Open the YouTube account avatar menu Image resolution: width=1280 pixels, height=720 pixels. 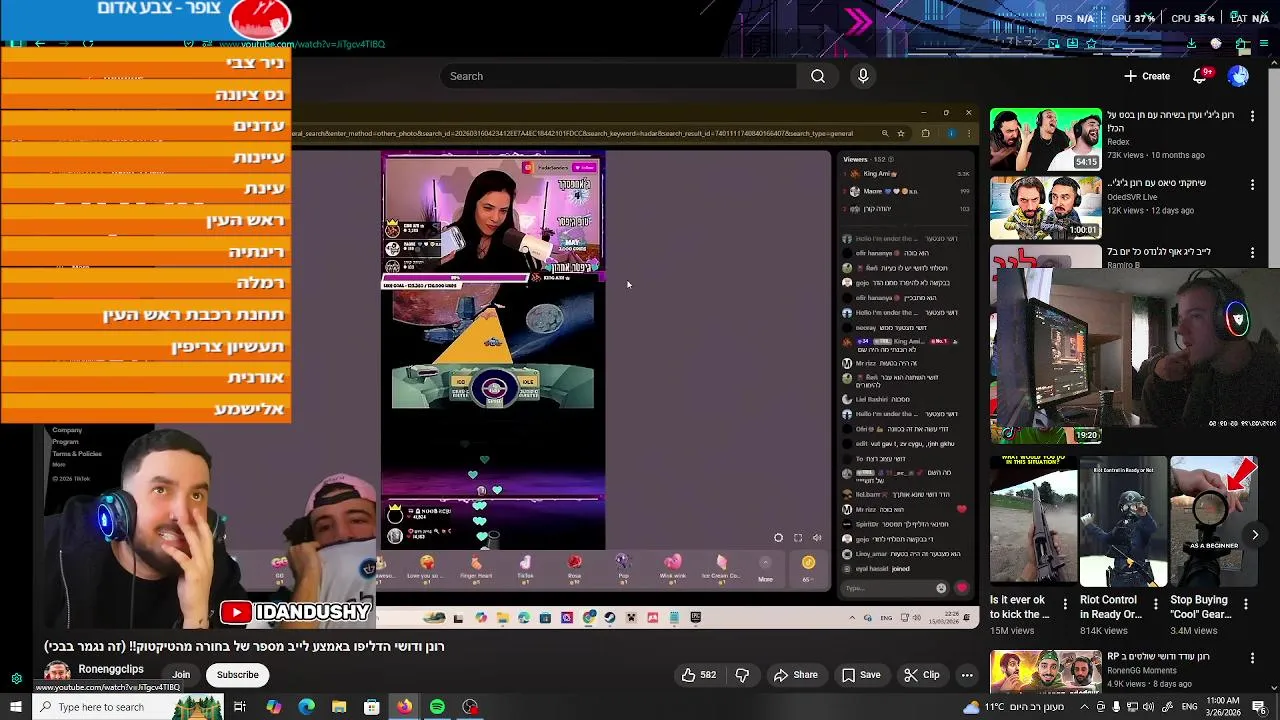pos(1238,76)
